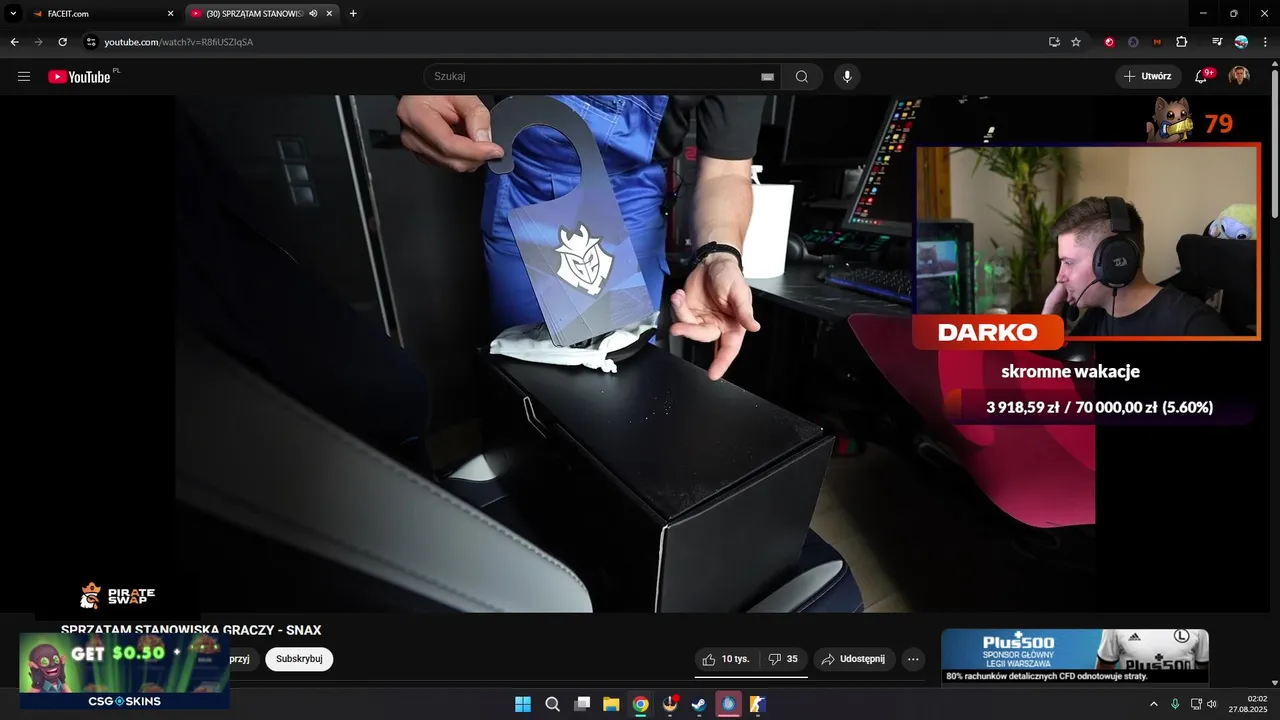Install app icon in address bar
The width and height of the screenshot is (1280, 720).
click(1054, 42)
